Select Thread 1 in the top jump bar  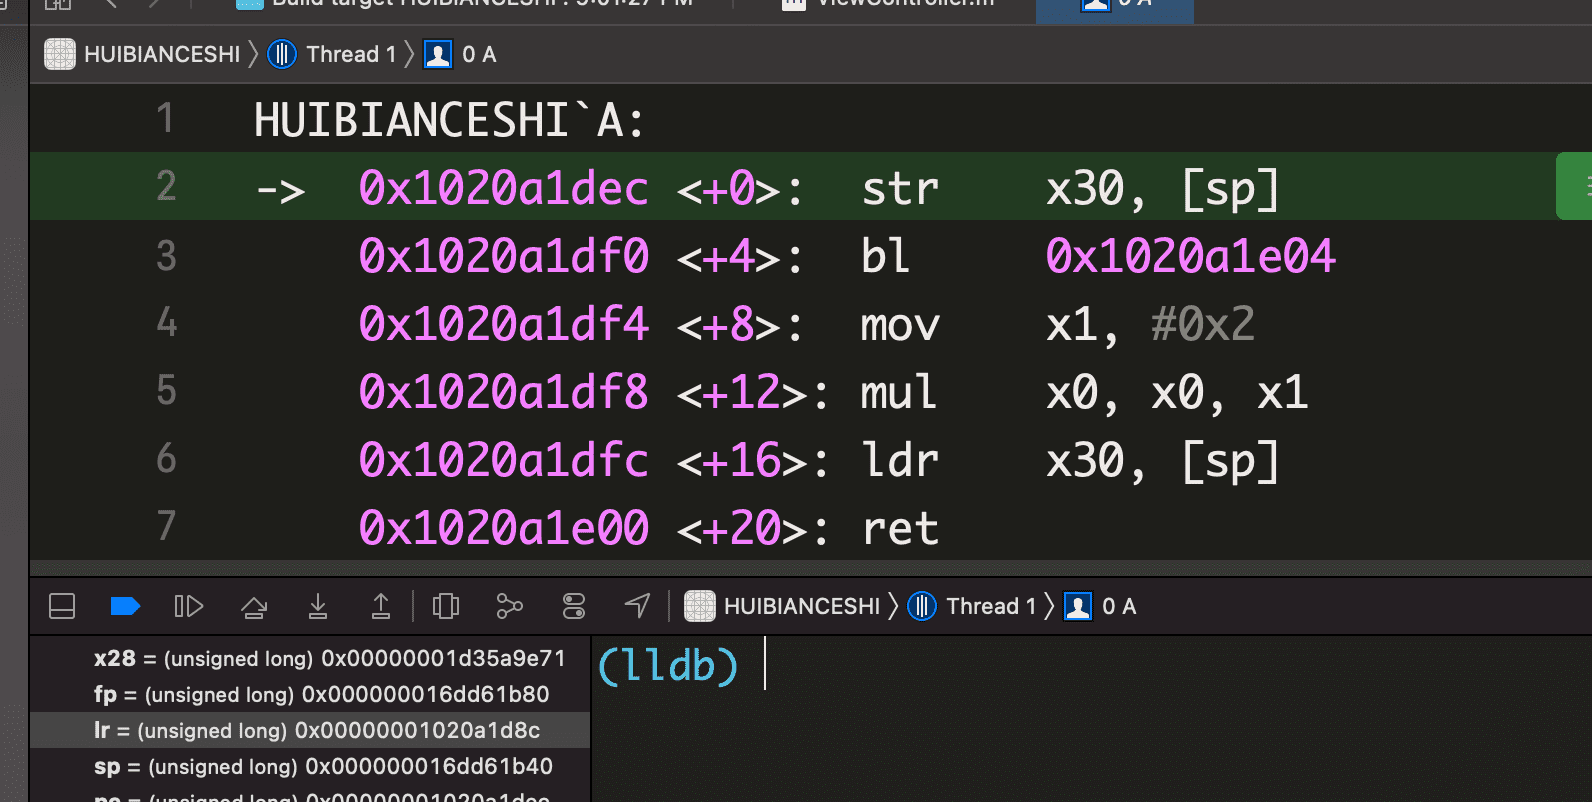(332, 54)
